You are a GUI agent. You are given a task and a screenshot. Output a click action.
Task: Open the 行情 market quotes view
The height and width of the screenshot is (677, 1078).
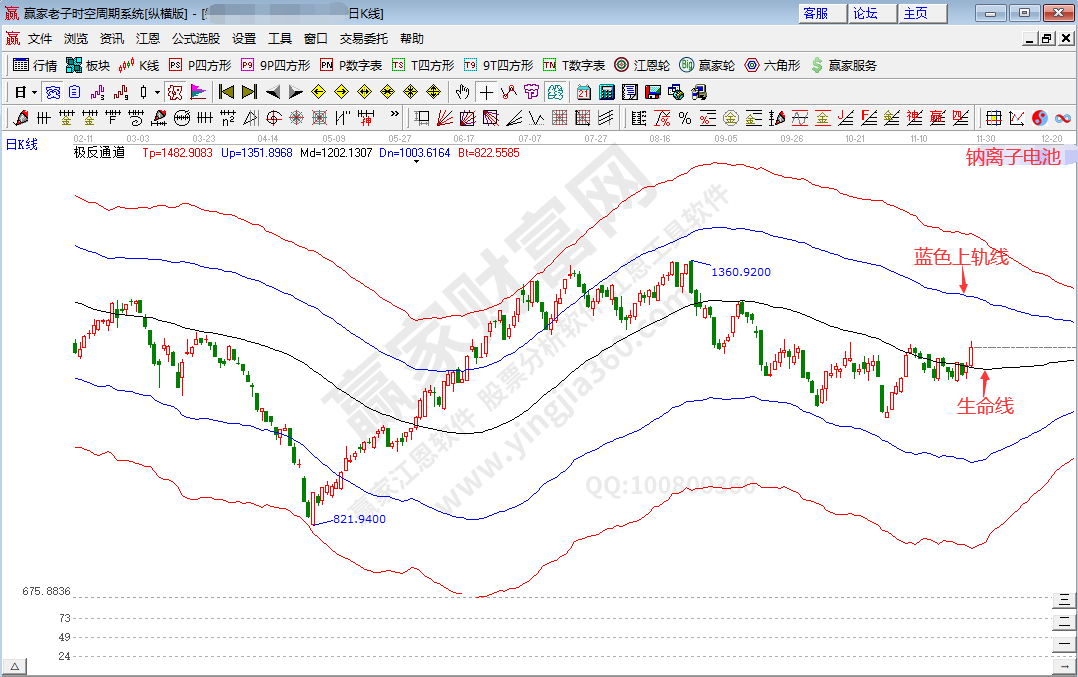pyautogui.click(x=35, y=65)
